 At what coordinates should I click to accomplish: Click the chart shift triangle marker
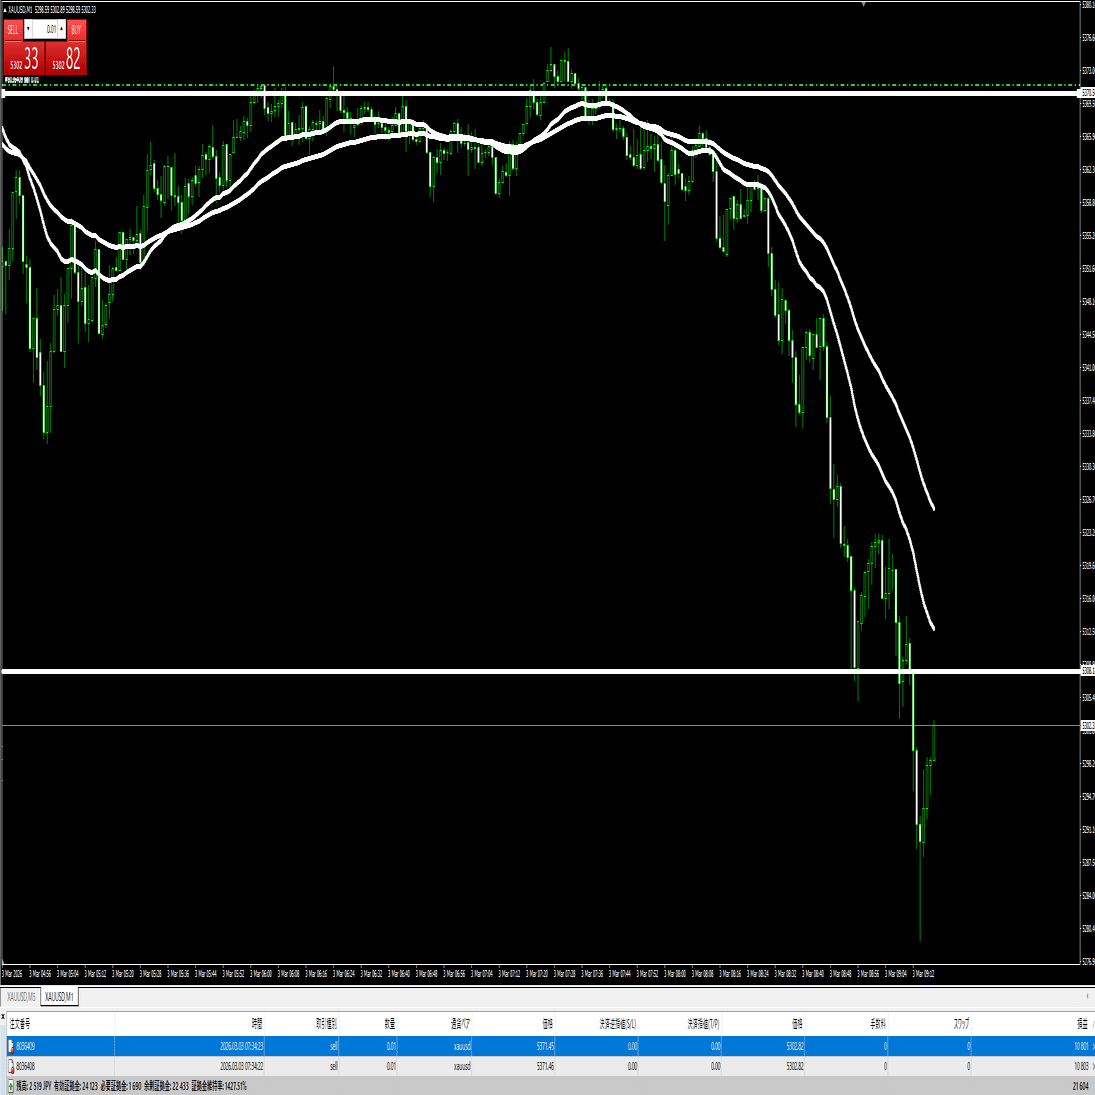pyautogui.click(x=864, y=4)
